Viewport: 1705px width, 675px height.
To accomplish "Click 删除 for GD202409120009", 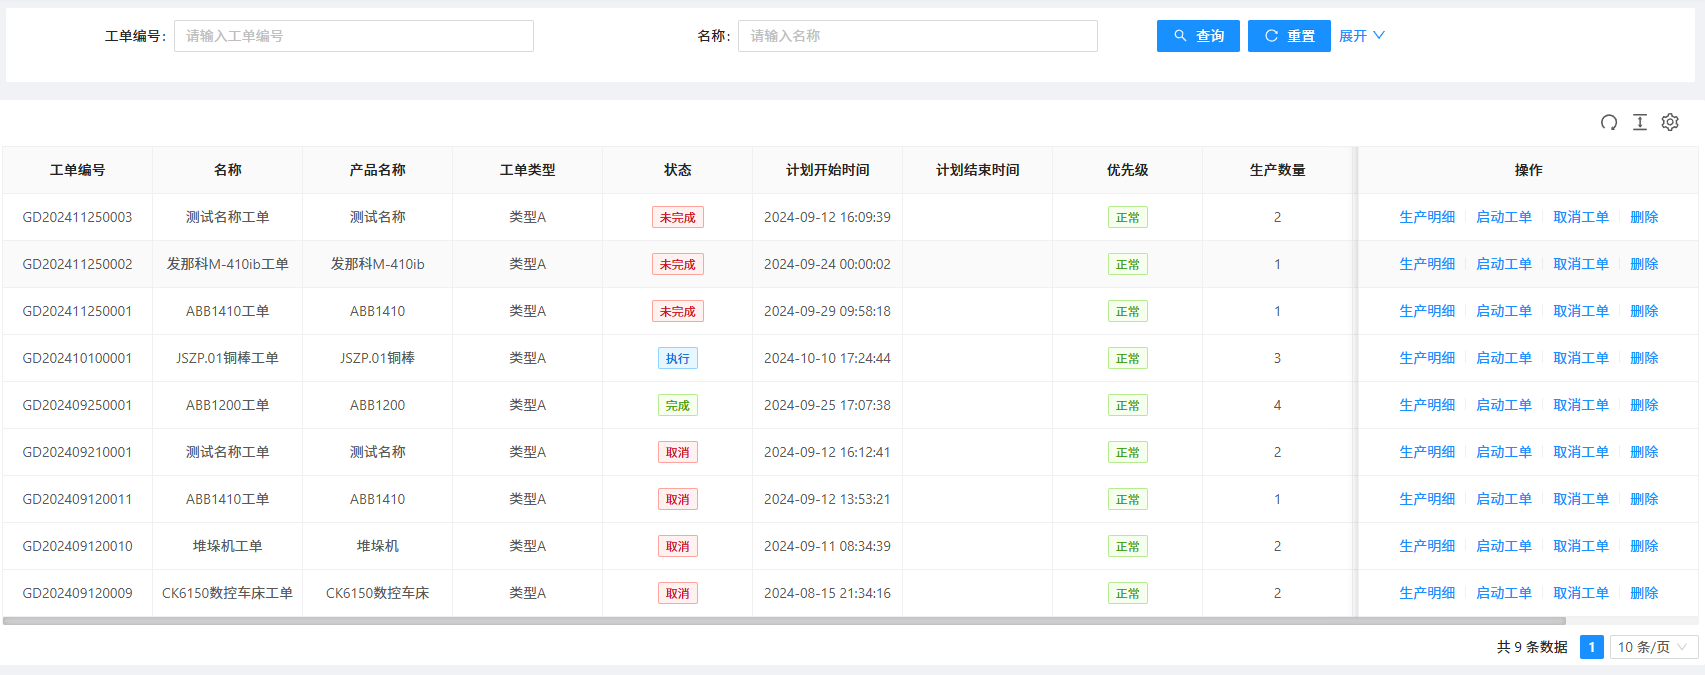I will click(1644, 593).
